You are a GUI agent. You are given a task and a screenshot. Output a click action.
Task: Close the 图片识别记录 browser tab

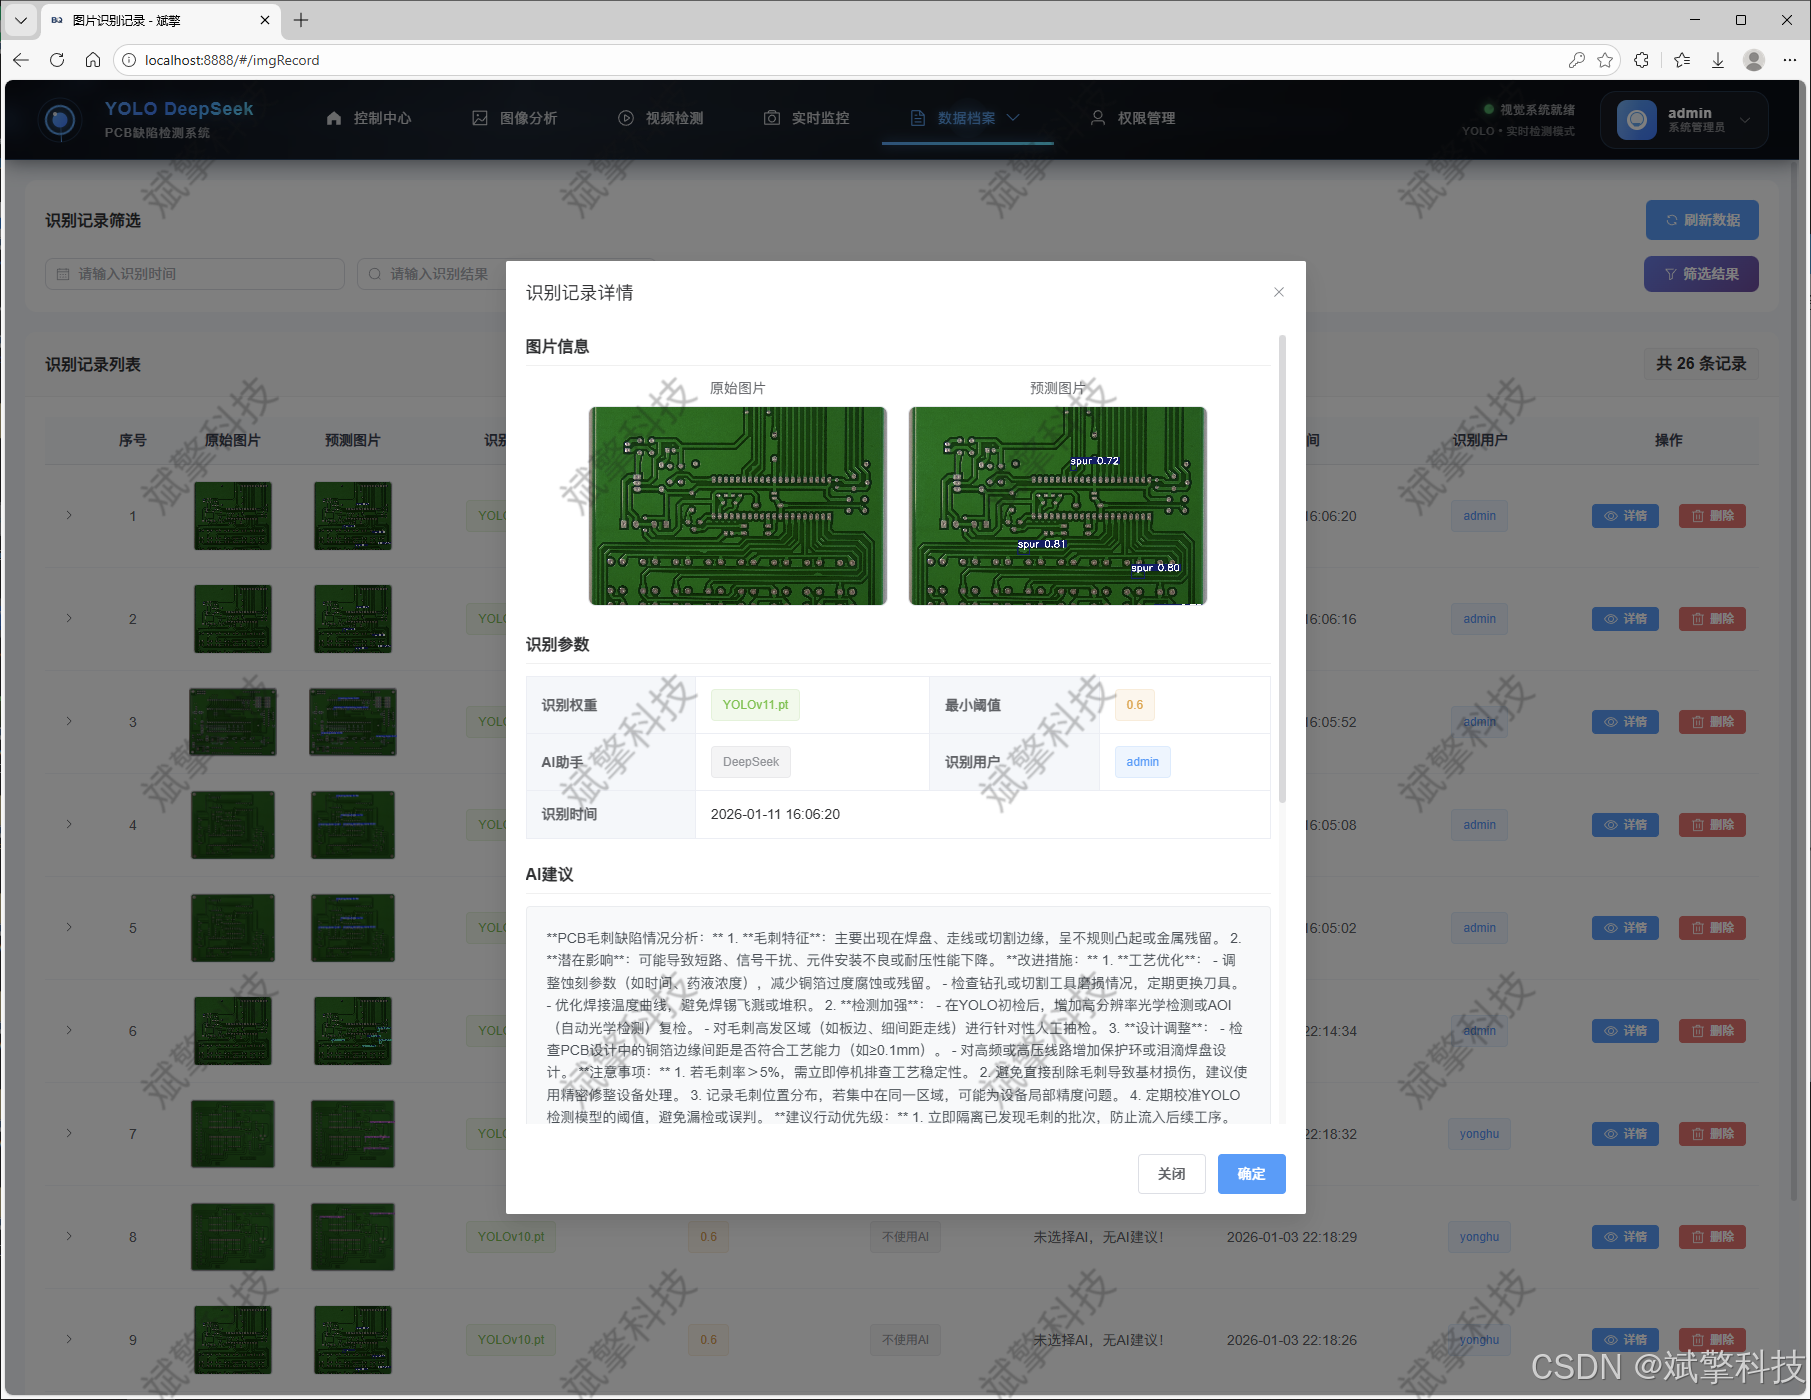pos(265,20)
